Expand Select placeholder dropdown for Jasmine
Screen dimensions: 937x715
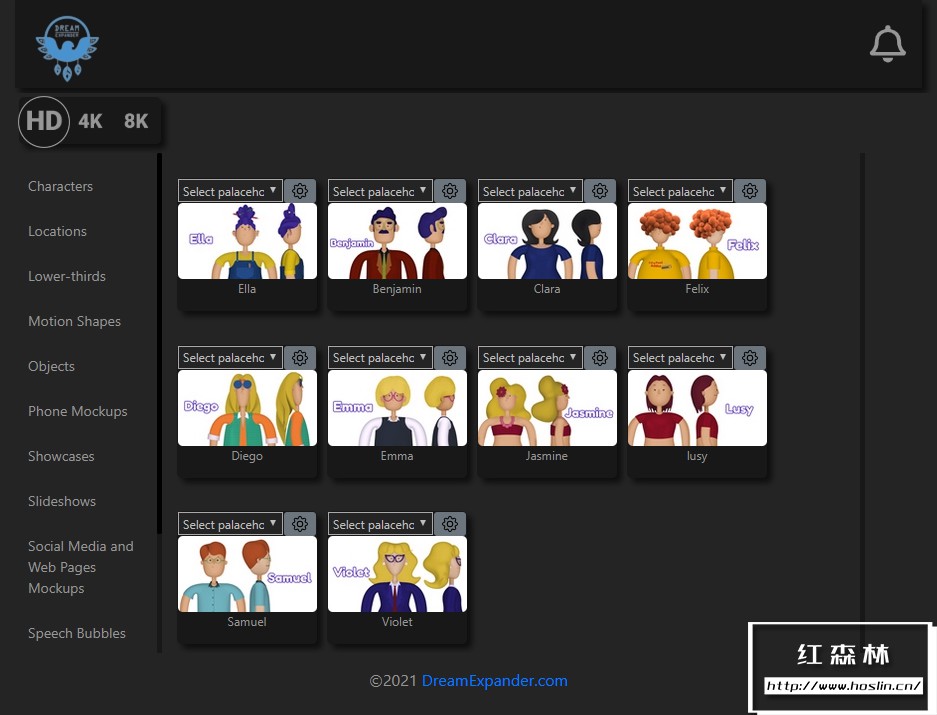(x=530, y=358)
